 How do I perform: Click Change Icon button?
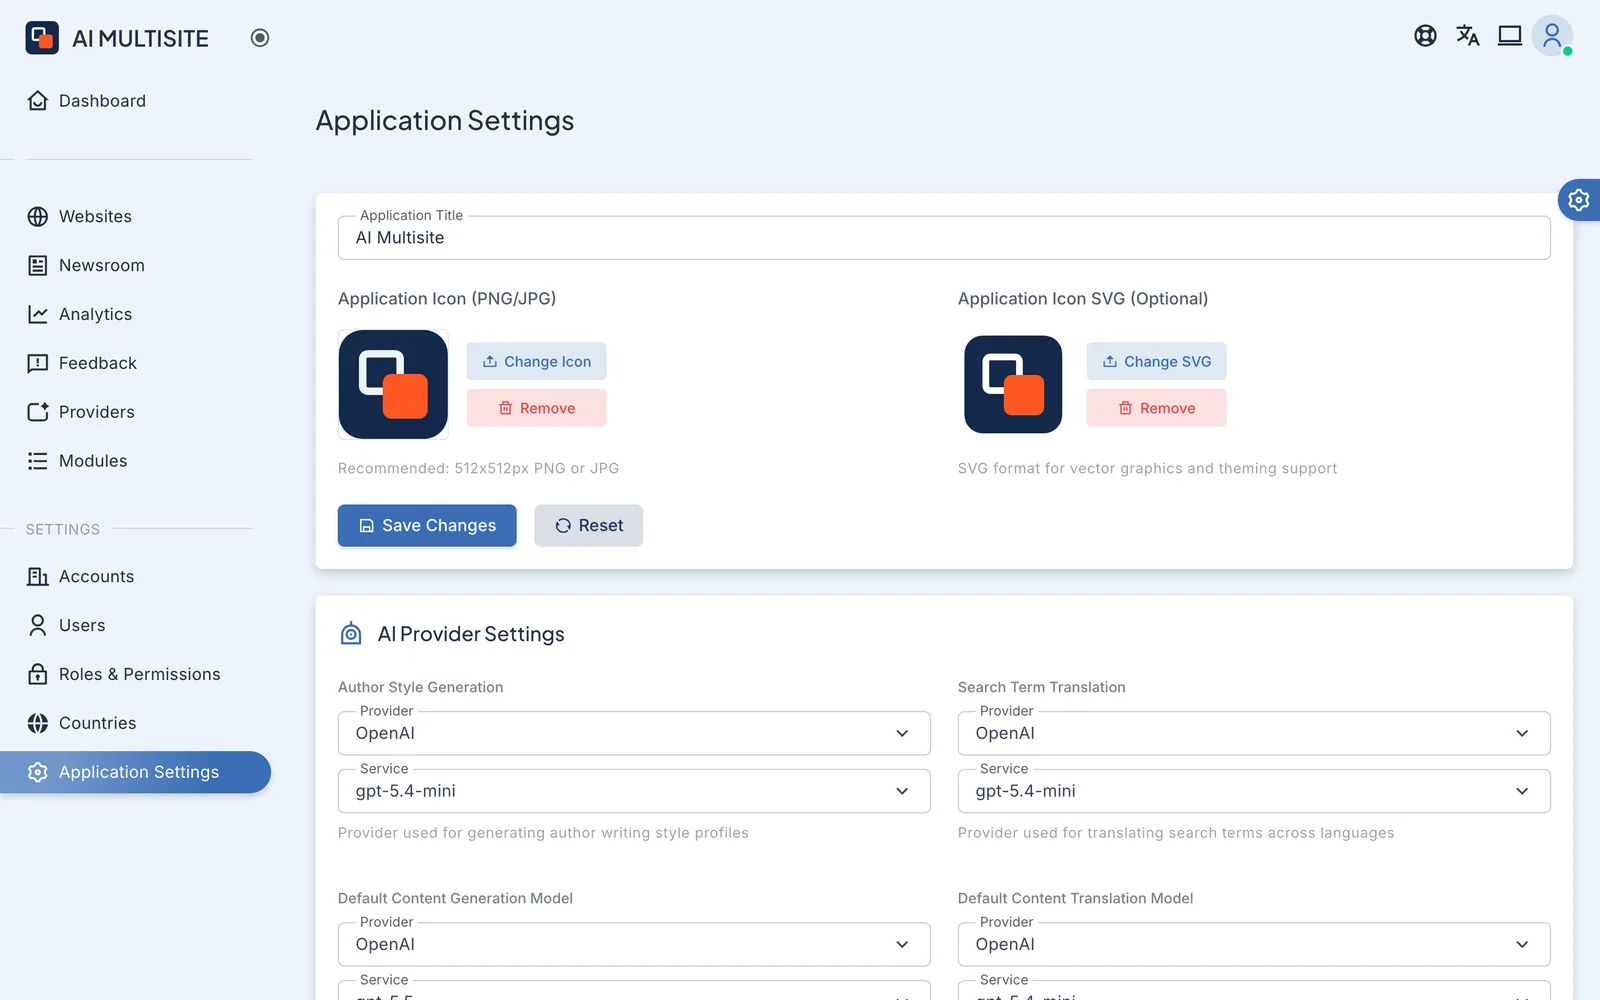[536, 361]
